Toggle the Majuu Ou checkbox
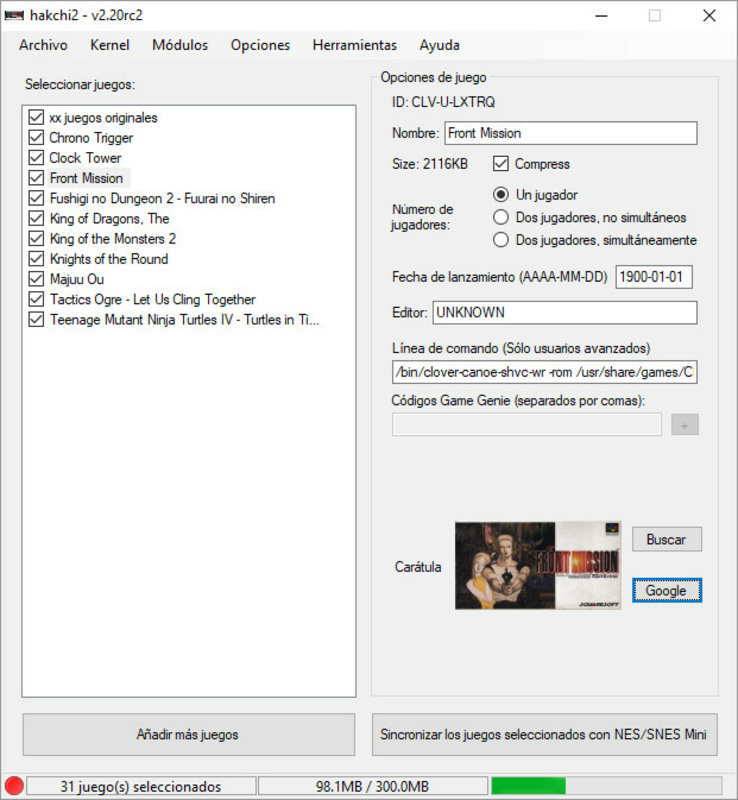The height and width of the screenshot is (800, 738). pos(36,279)
